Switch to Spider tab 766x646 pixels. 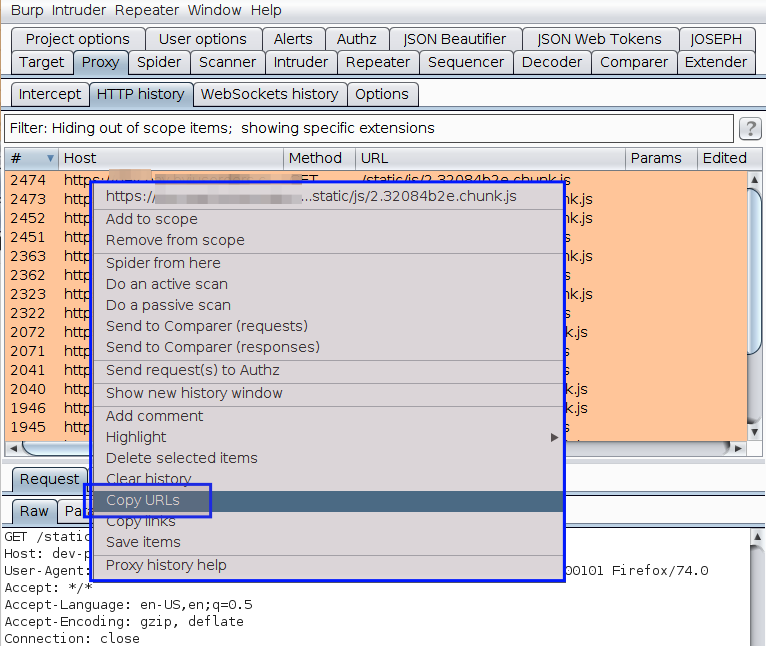(x=159, y=63)
